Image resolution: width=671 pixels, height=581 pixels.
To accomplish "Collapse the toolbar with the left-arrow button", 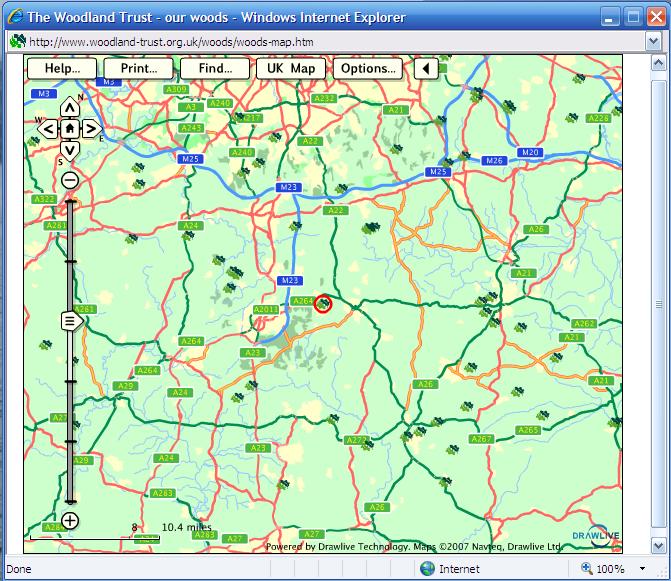I will 426,68.
